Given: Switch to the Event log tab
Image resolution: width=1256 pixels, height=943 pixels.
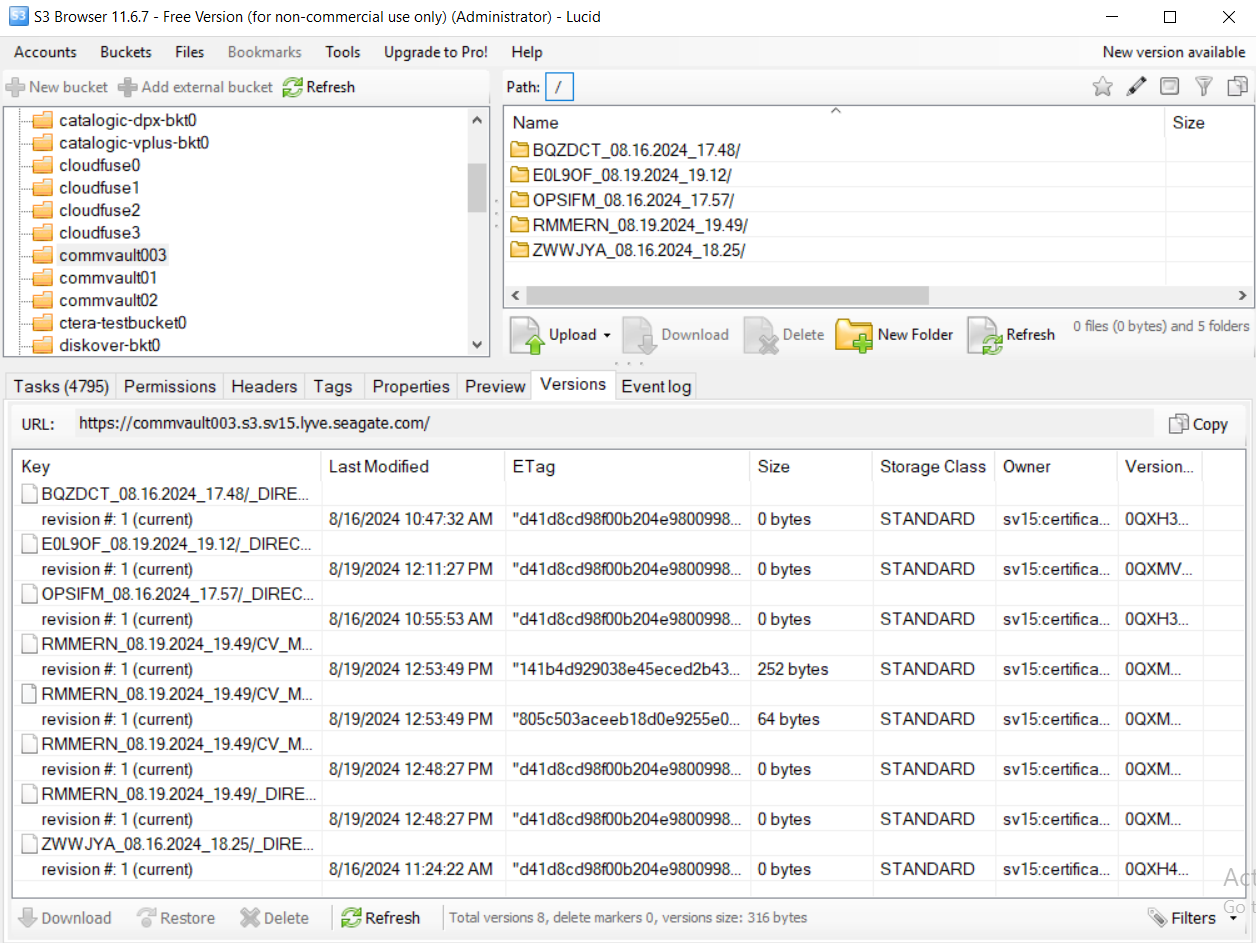Looking at the screenshot, I should pos(656,386).
